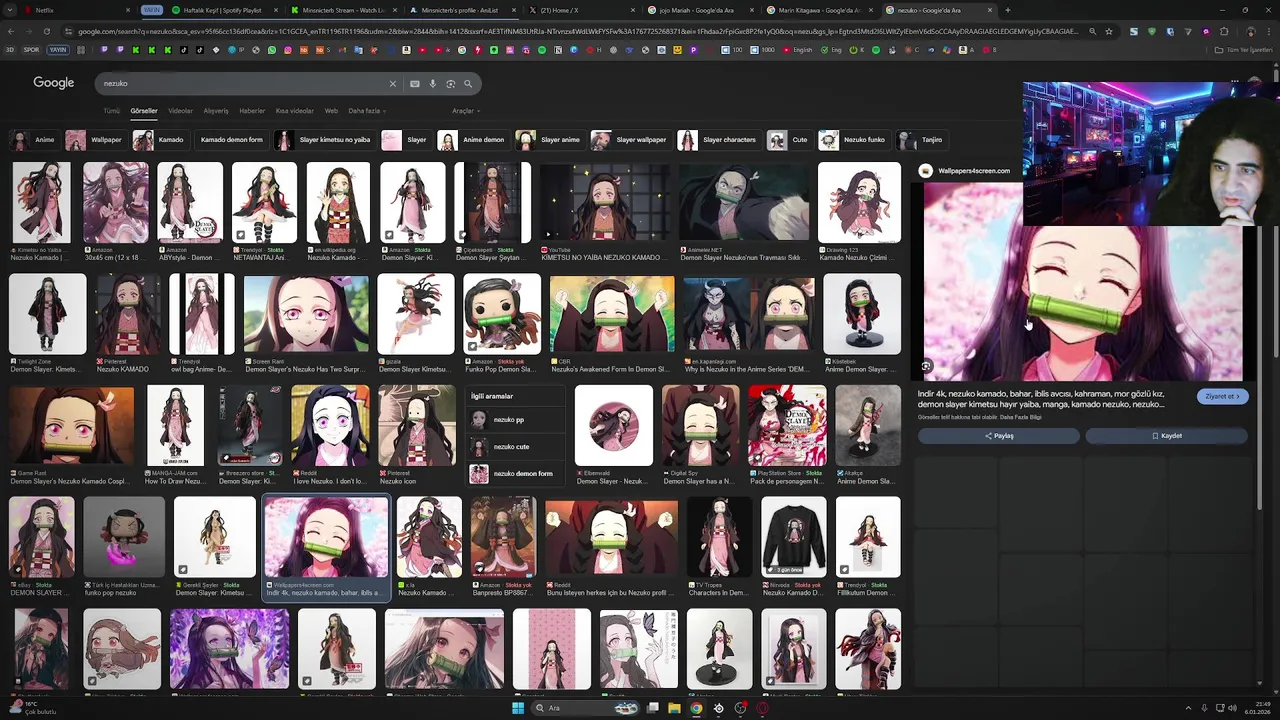
Task: Select the Kamado demon form chip
Action: [x=231, y=140]
